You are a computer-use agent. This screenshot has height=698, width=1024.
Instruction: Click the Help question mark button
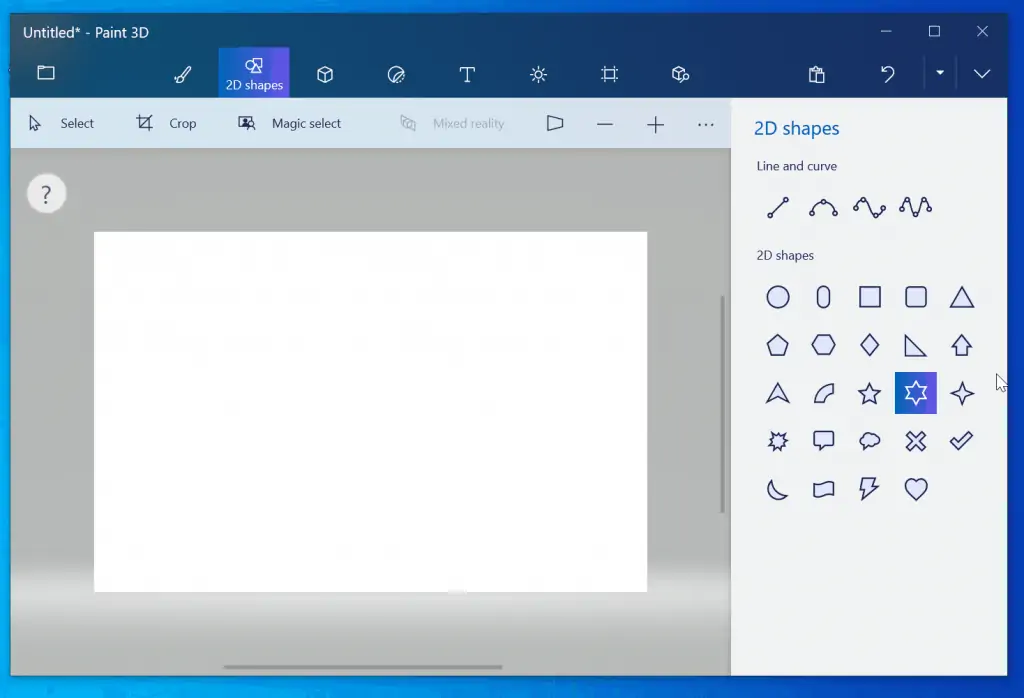[x=46, y=193]
